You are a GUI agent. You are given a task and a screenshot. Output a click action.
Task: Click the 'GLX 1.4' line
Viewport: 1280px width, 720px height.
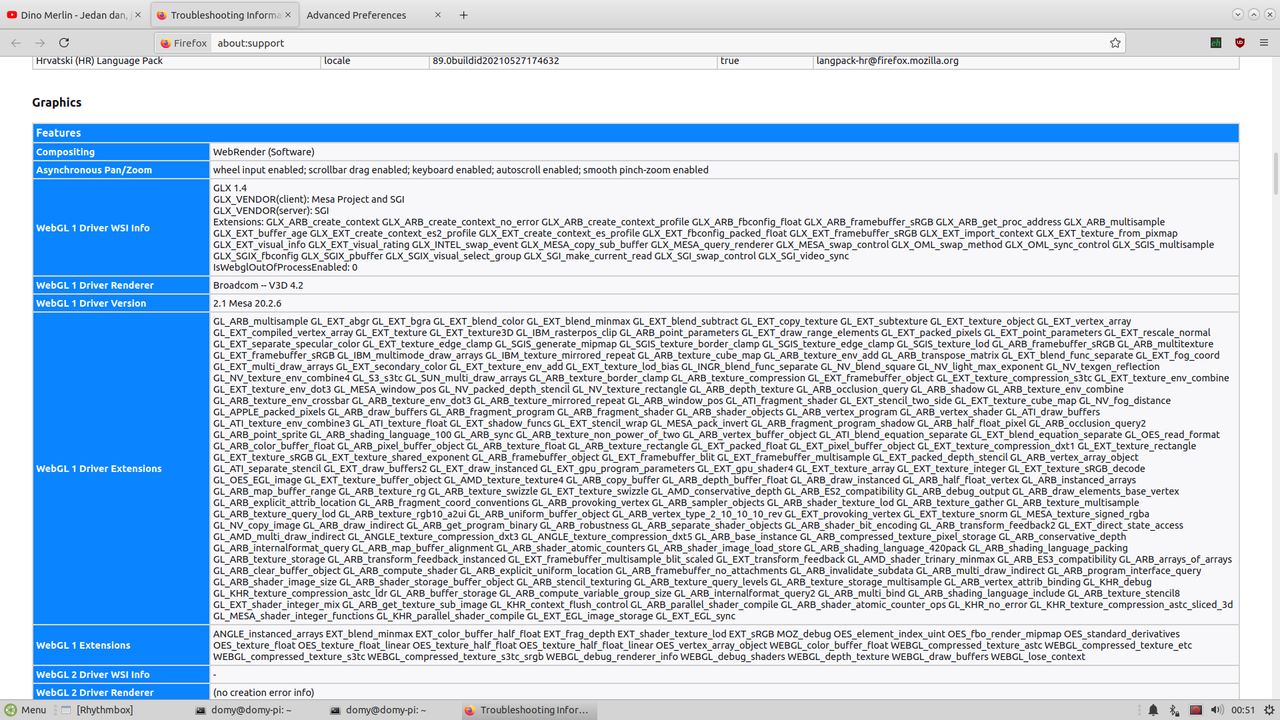230,188
